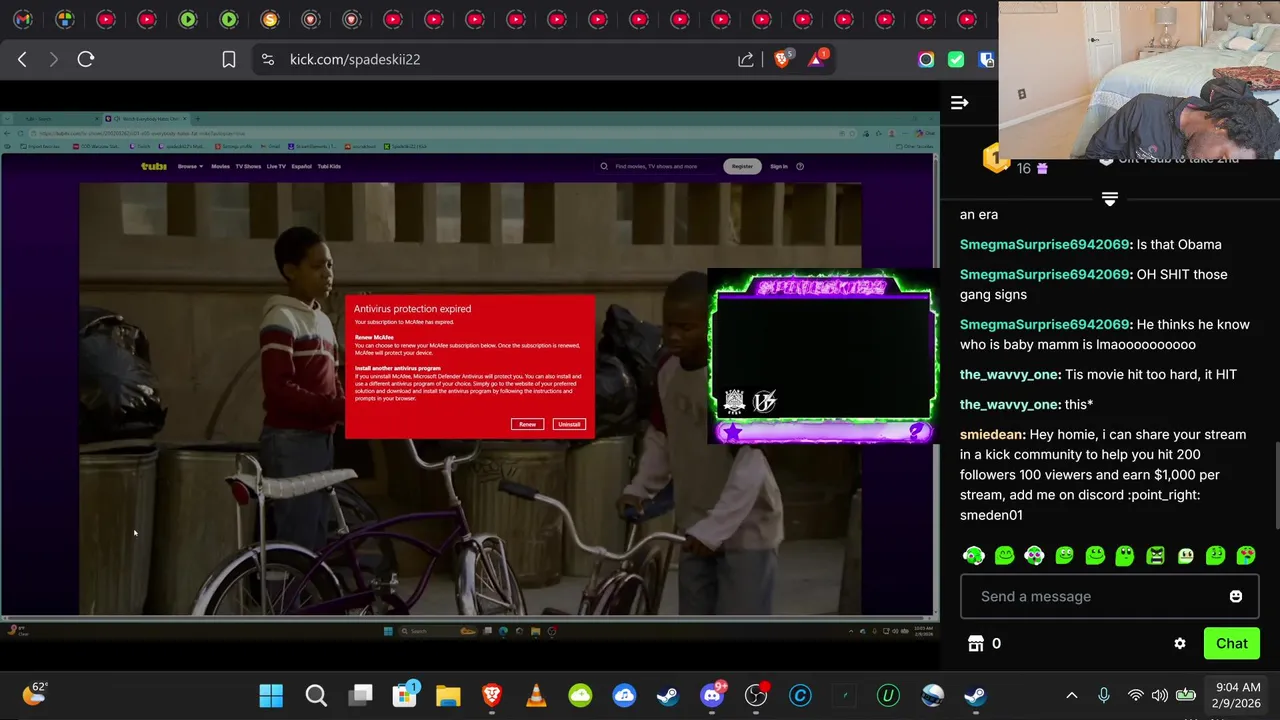Click Renew in McAfee popup
The image size is (1280, 720).
527,424
